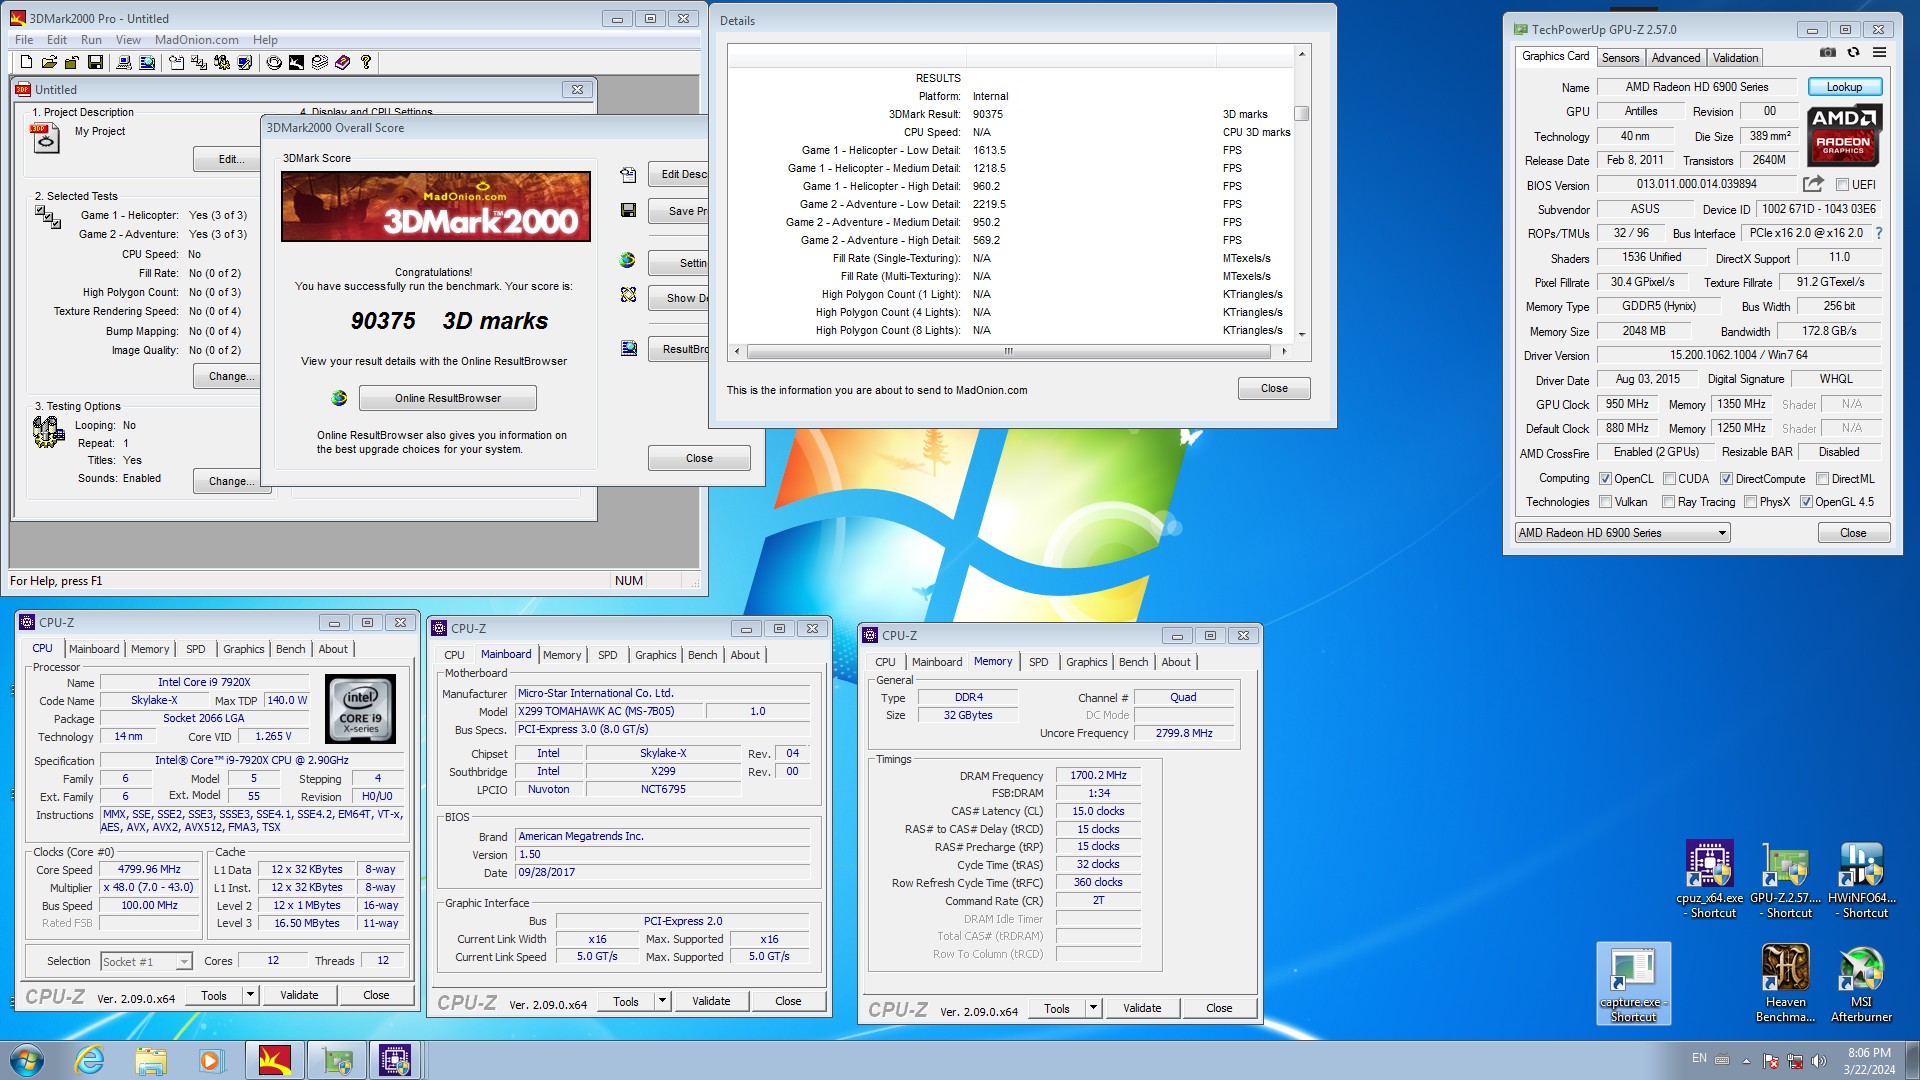Click the black demo toolbar icon with white streak
Image resolution: width=1920 pixels, height=1080 pixels.
click(x=297, y=62)
